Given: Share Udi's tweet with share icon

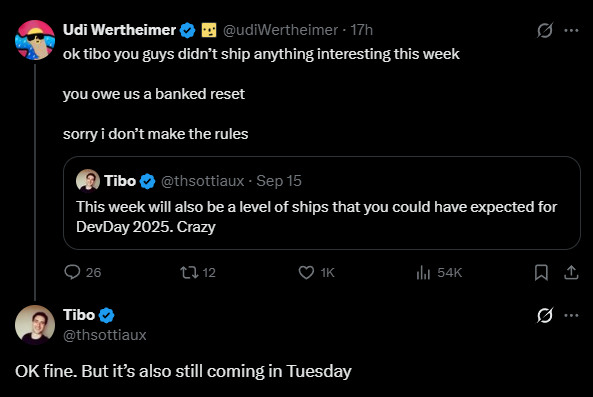Looking at the screenshot, I should pyautogui.click(x=571, y=272).
